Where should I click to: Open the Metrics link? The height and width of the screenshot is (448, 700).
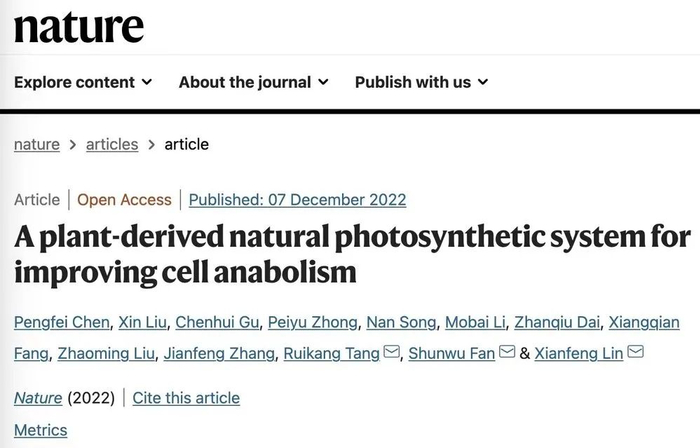pyautogui.click(x=41, y=430)
